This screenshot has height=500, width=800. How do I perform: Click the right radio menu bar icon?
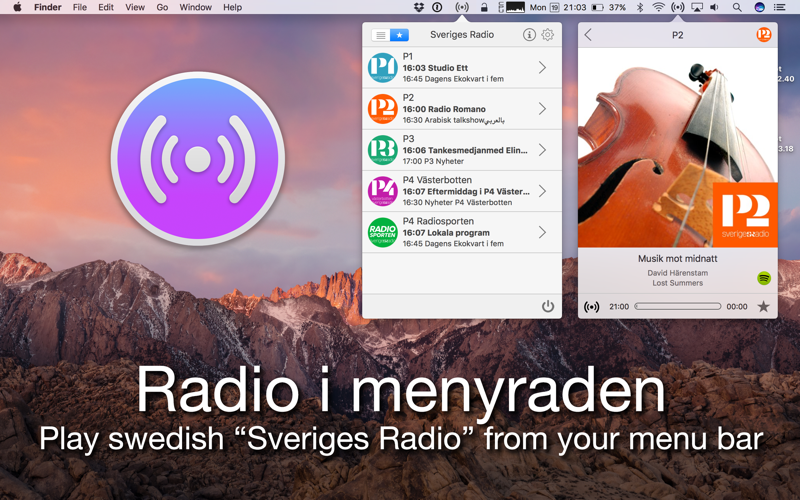tap(678, 7)
